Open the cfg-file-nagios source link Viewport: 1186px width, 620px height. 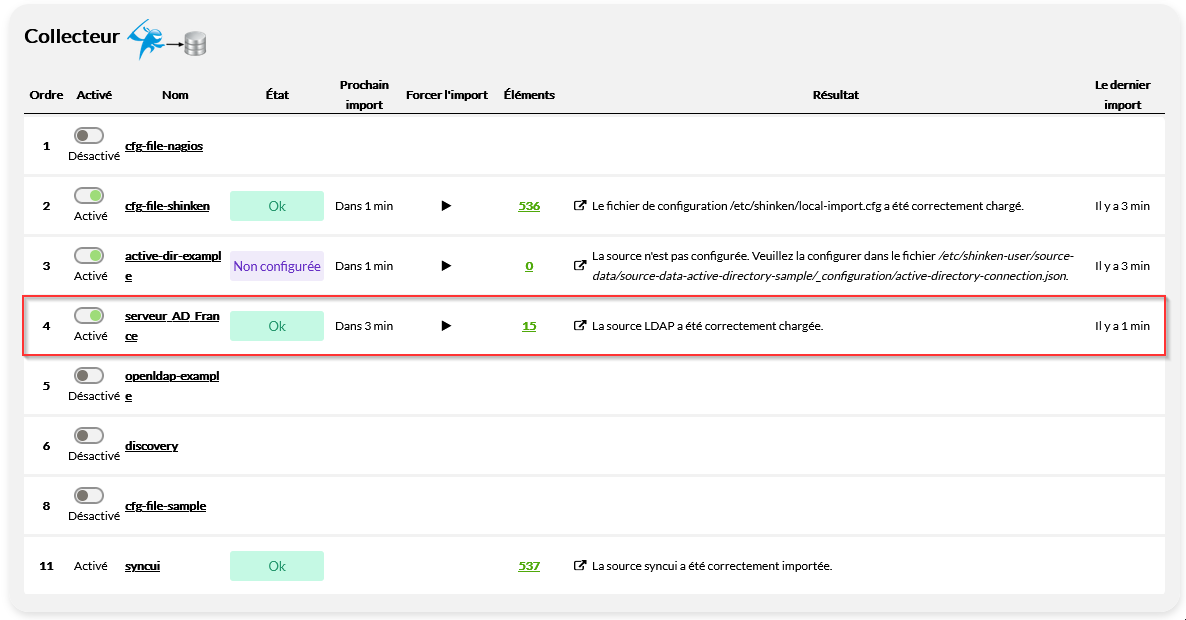pyautogui.click(x=164, y=146)
